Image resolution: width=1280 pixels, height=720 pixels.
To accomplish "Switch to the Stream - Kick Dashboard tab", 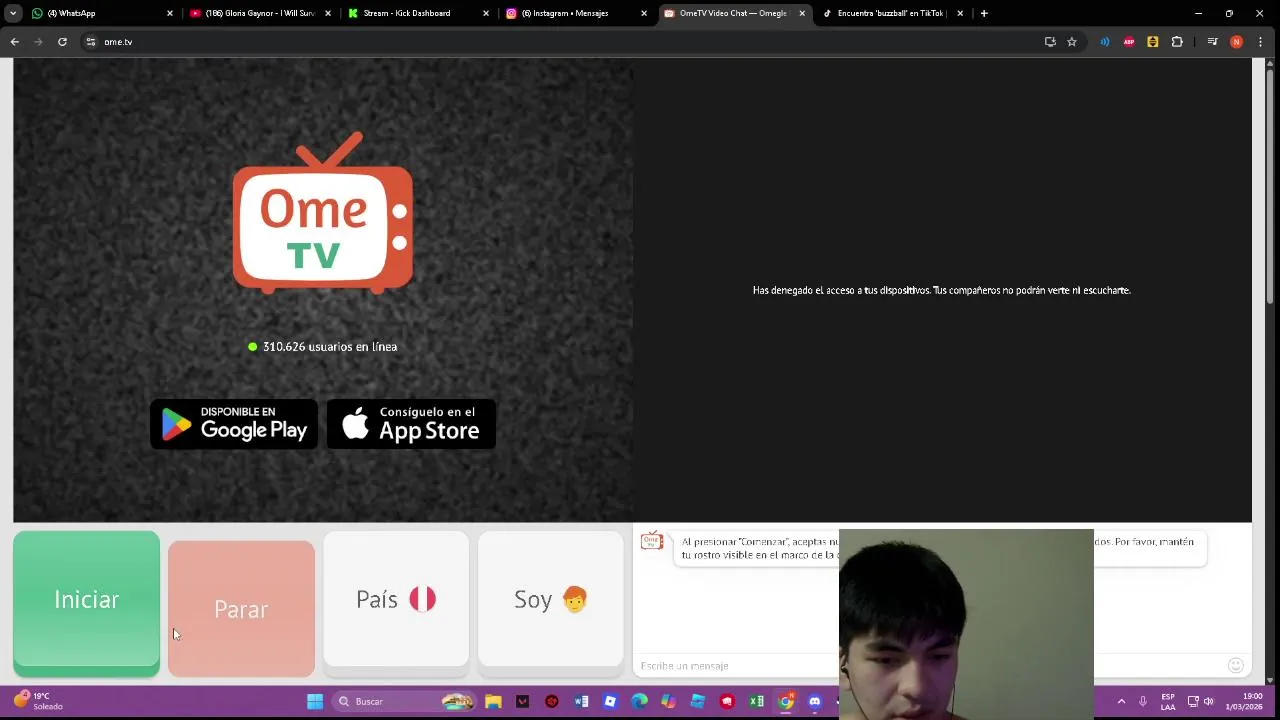I will [416, 13].
